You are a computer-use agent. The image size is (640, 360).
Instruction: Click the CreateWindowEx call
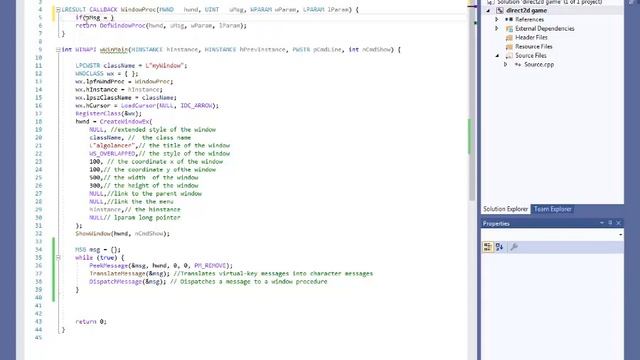(126, 122)
